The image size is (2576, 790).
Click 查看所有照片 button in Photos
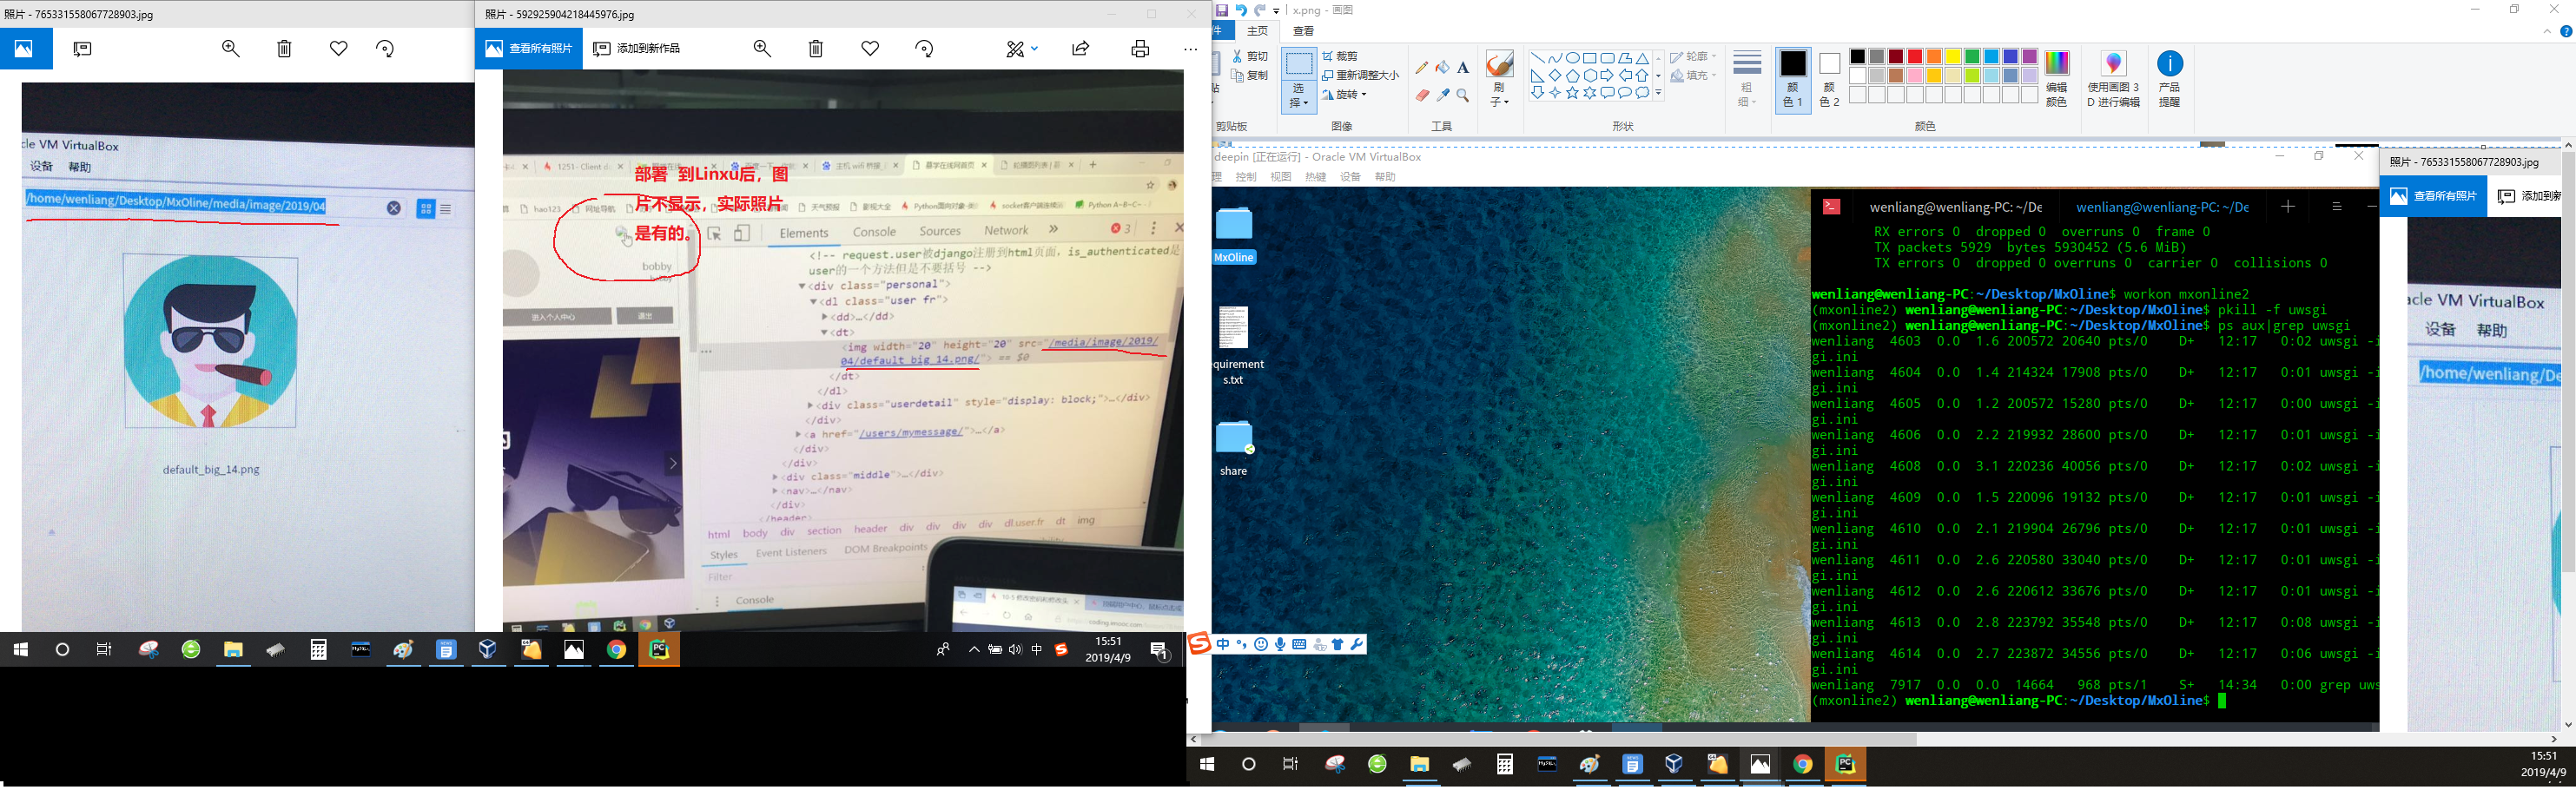coord(529,48)
